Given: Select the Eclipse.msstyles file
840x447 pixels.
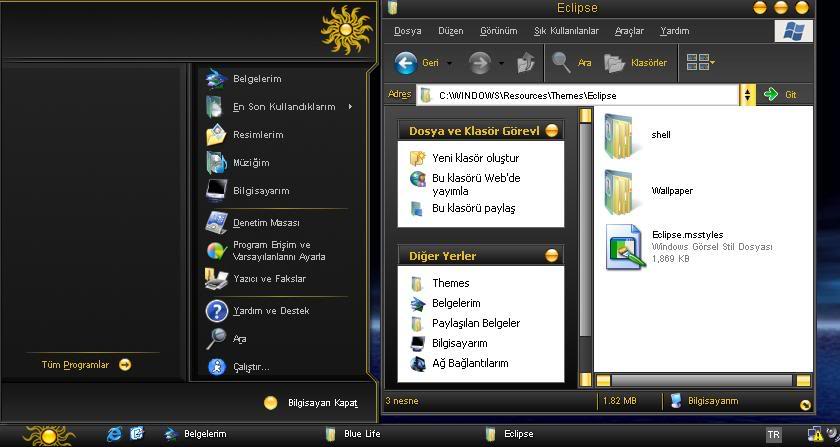Looking at the screenshot, I should [x=689, y=247].
